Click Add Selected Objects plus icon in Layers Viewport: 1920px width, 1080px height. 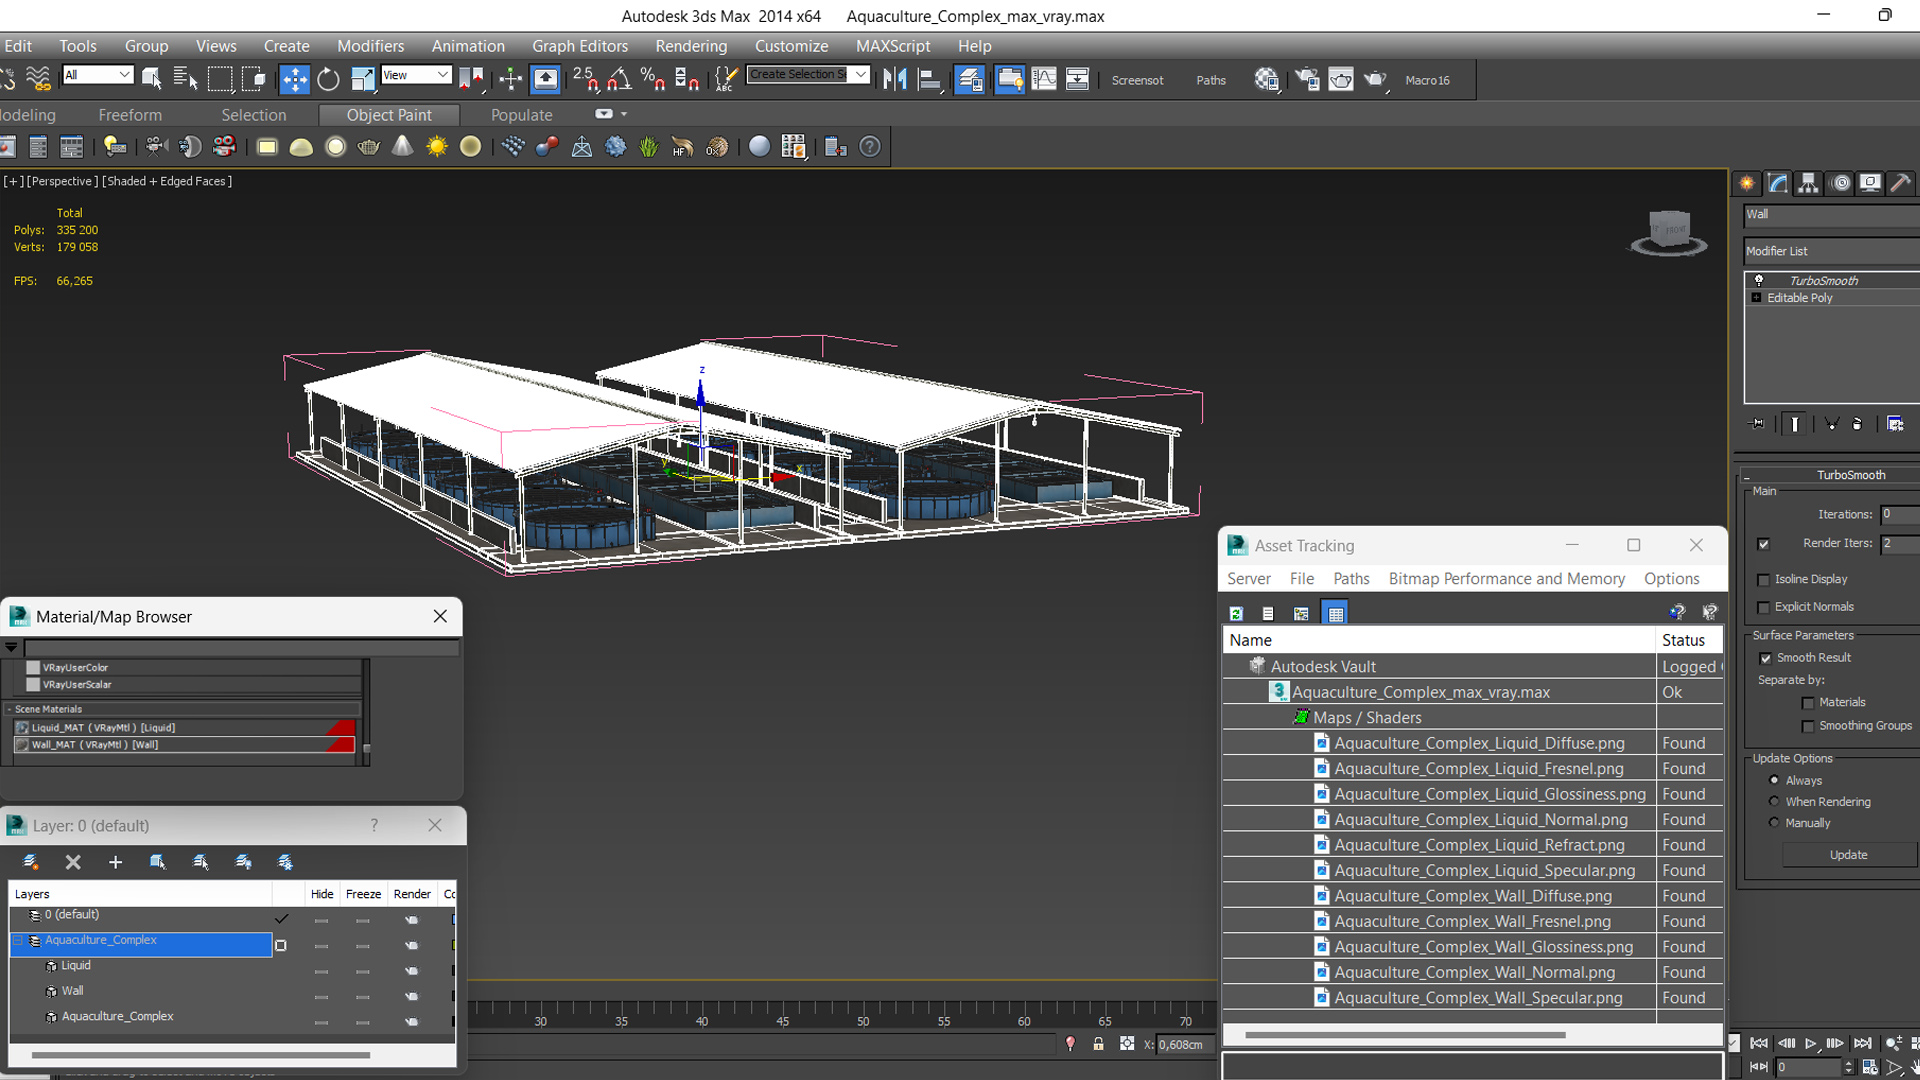pos(115,862)
